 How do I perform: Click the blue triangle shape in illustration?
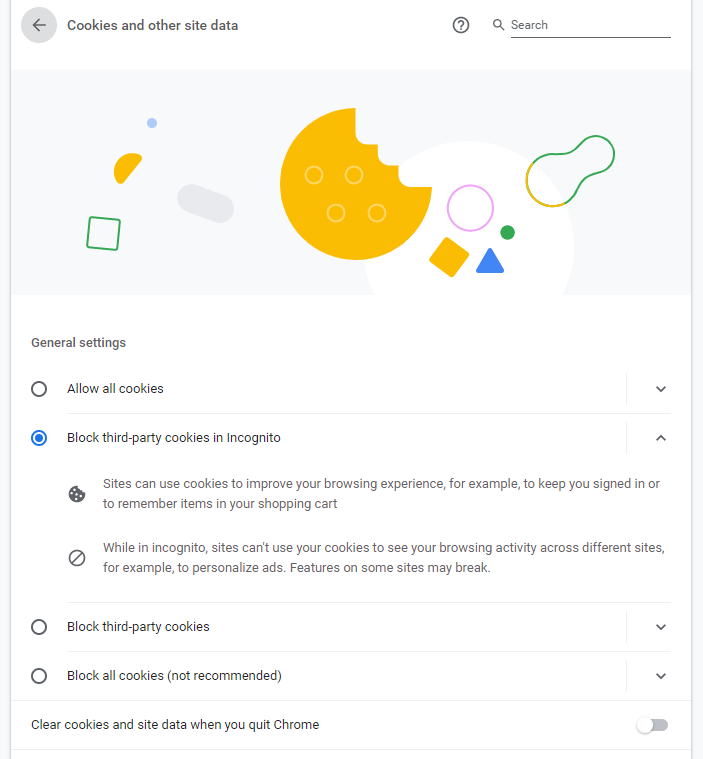click(489, 262)
